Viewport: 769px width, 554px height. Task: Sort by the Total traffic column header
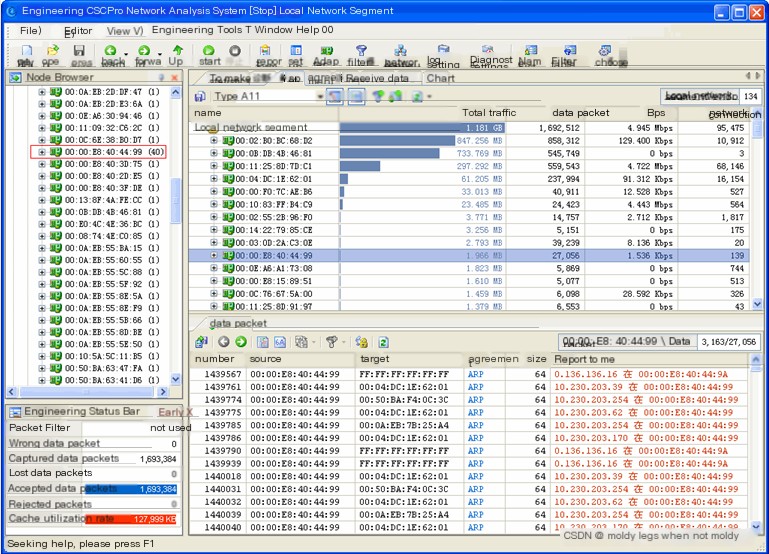489,113
